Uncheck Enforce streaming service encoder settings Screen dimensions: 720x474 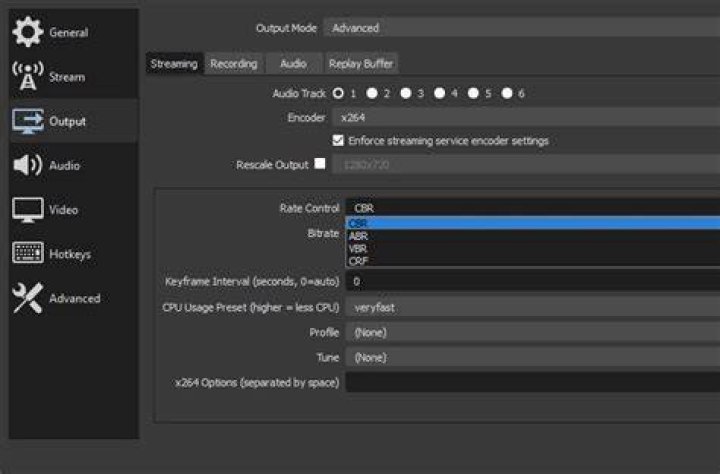pos(338,141)
